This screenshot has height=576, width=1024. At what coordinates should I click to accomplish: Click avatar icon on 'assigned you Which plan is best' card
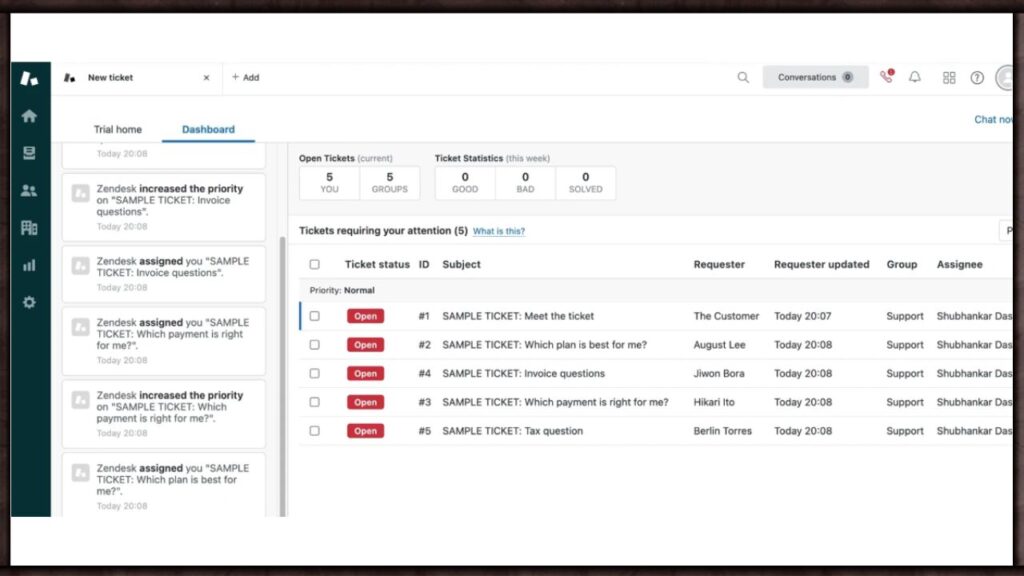click(80, 473)
